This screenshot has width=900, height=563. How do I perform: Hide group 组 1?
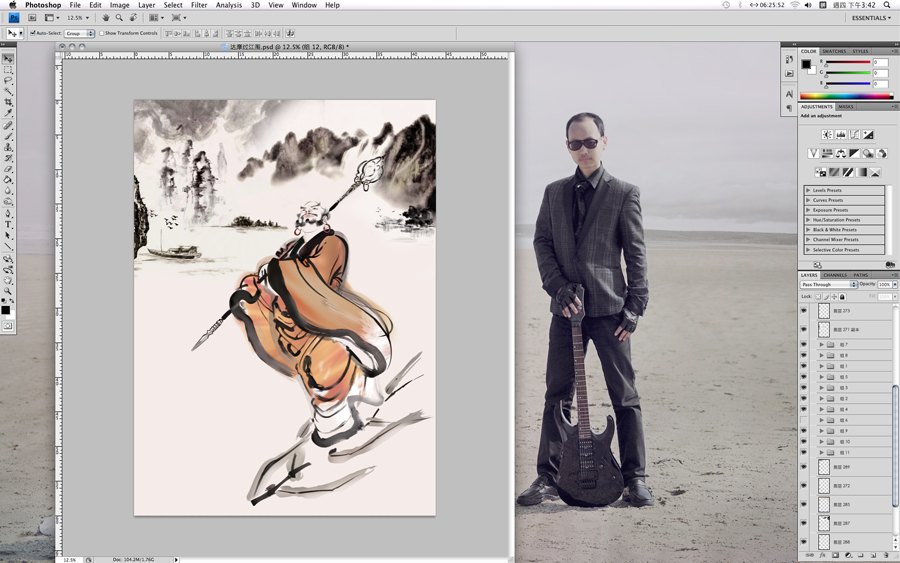pos(804,366)
